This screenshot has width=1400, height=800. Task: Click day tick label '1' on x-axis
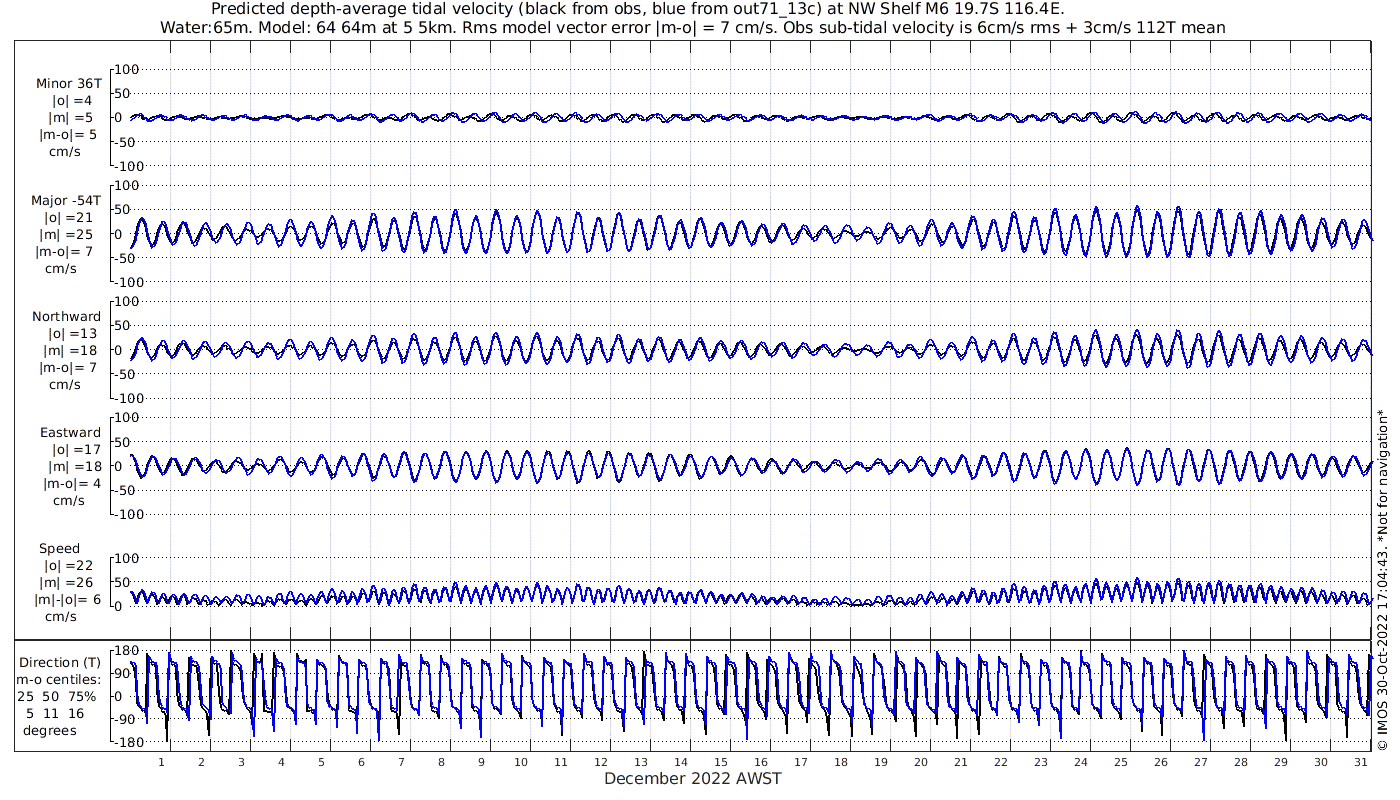[161, 762]
